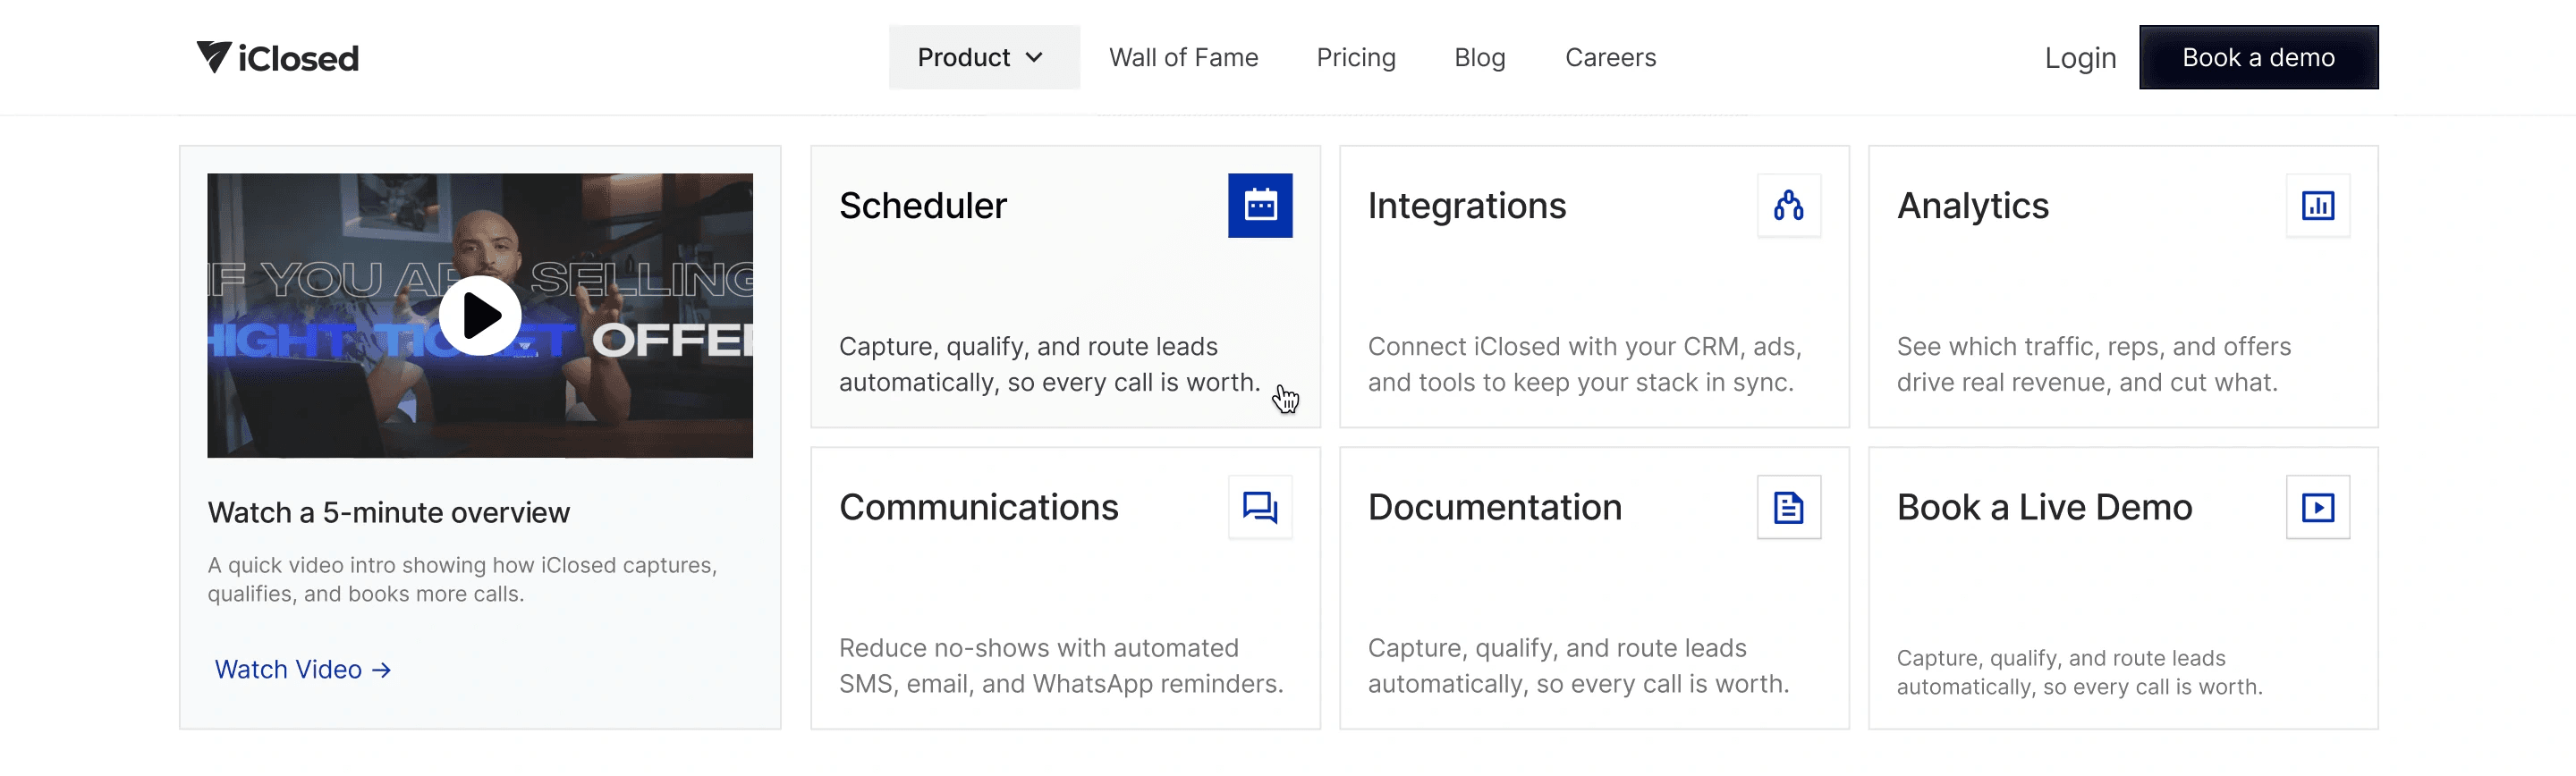Click the Login link

pyautogui.click(x=2080, y=57)
